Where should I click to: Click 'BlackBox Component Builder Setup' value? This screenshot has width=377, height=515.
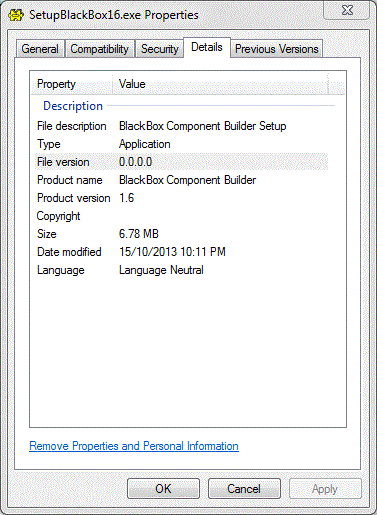pos(202,126)
